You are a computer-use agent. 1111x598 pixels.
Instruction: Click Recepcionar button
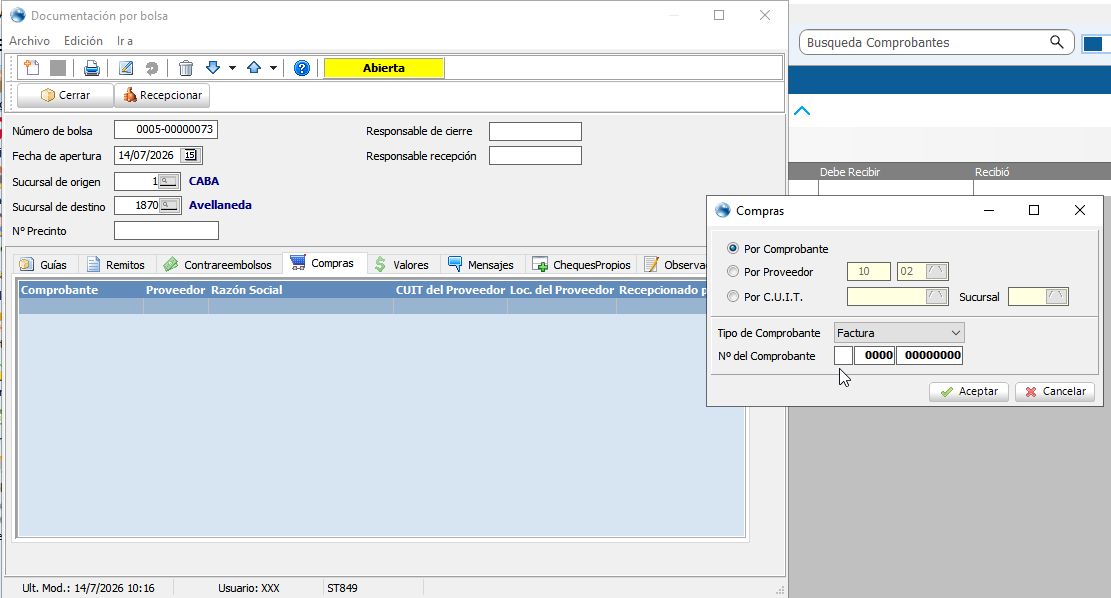point(162,95)
